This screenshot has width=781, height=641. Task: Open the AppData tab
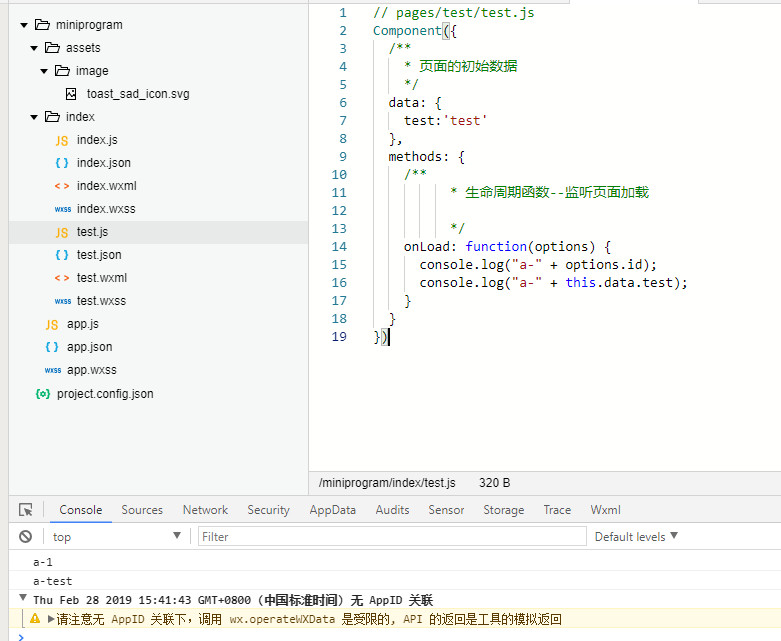tap(332, 510)
